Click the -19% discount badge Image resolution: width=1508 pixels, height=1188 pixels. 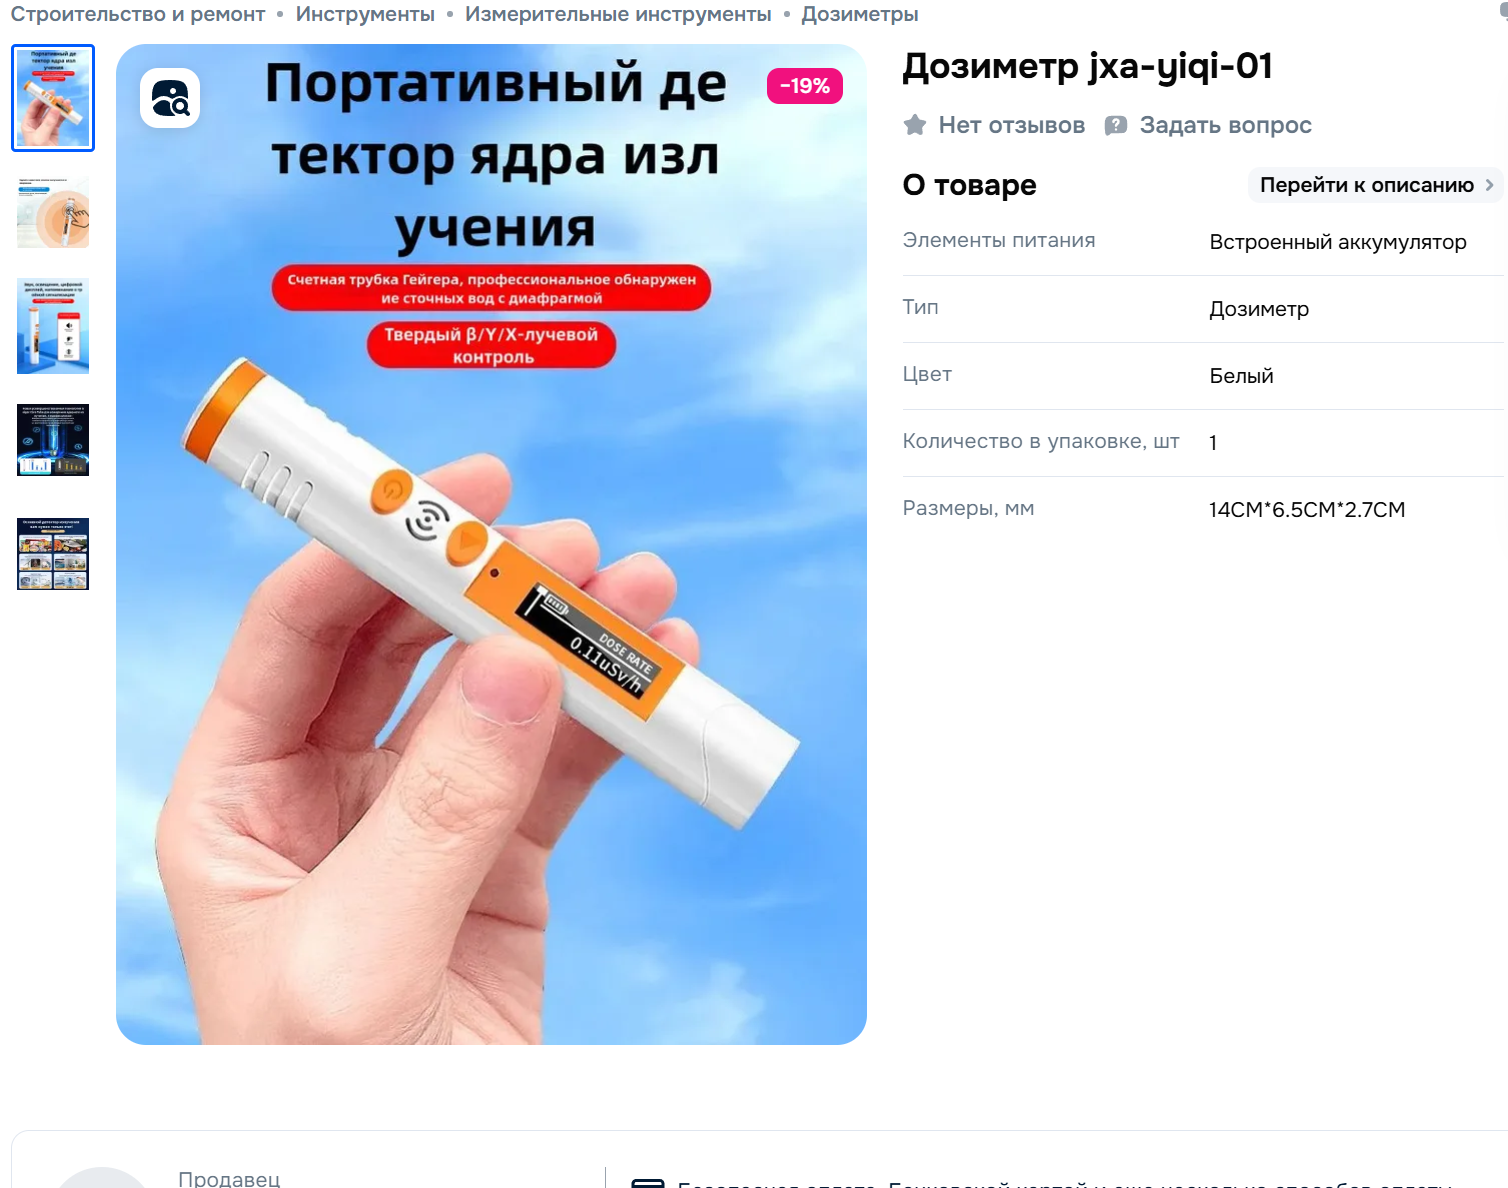(805, 86)
